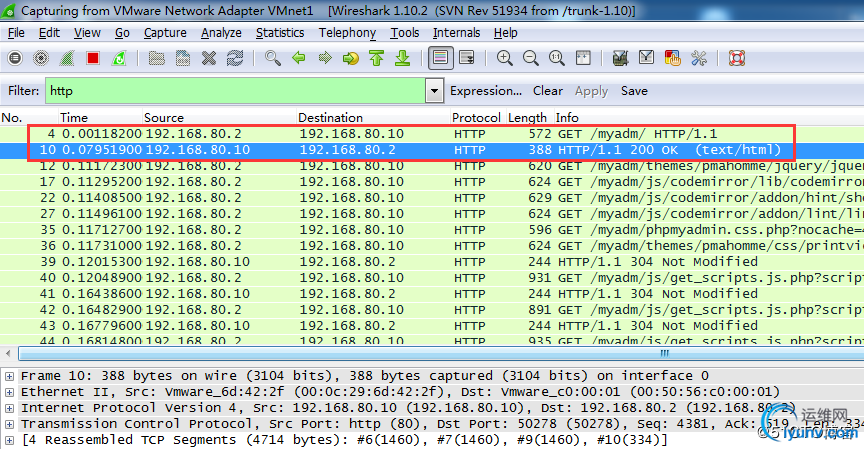Sort by the Time column header
Screen dimensions: 864x449
[x=100, y=117]
